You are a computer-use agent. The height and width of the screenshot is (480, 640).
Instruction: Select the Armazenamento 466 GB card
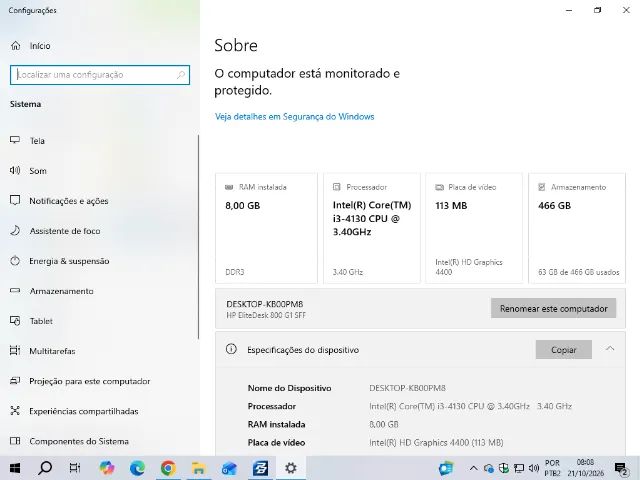click(x=577, y=228)
